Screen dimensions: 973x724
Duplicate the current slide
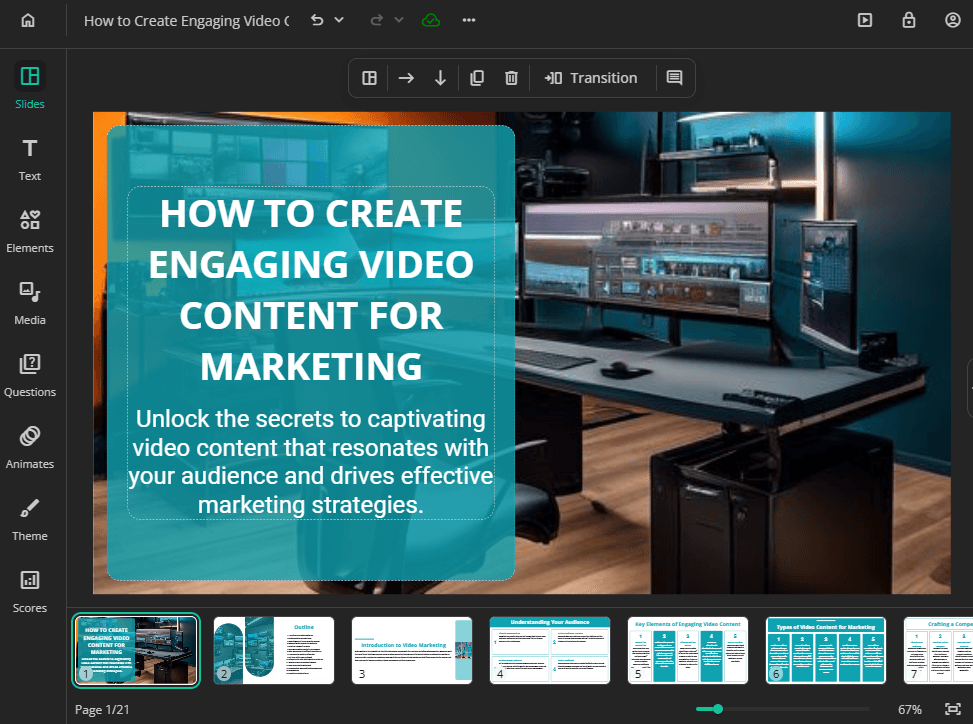[x=477, y=78]
